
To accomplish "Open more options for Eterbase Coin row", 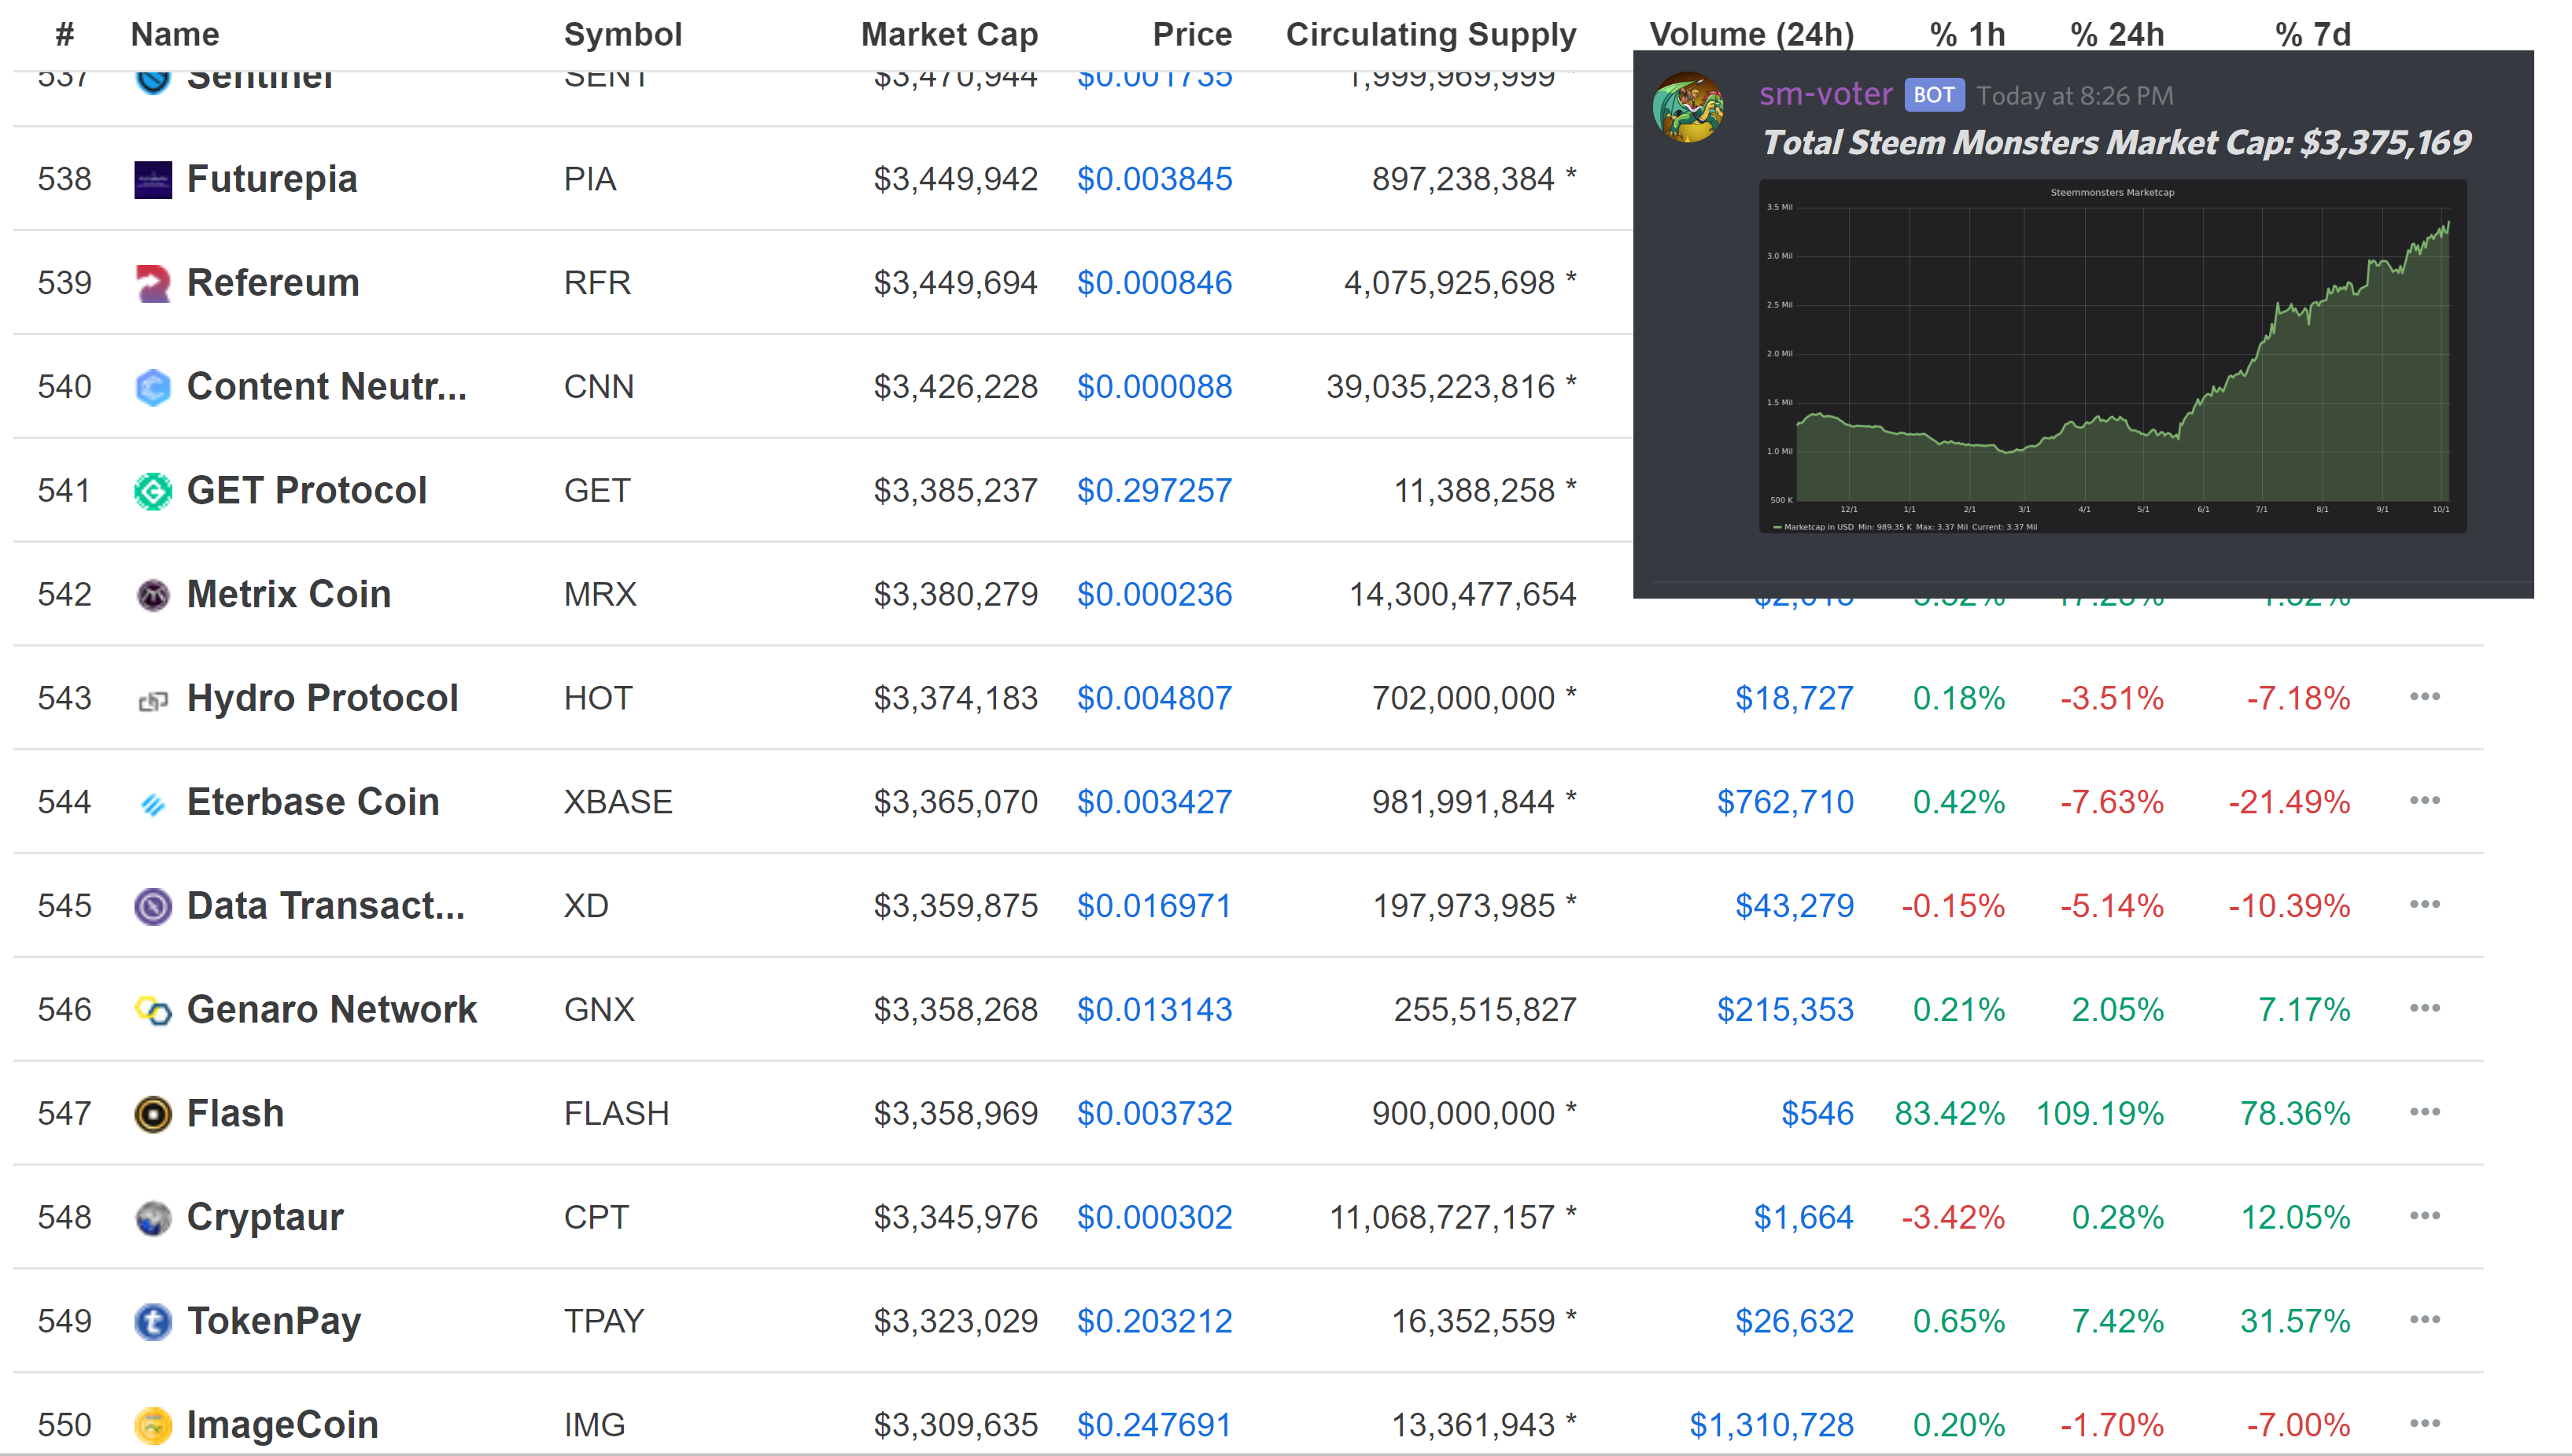I will pyautogui.click(x=2425, y=801).
